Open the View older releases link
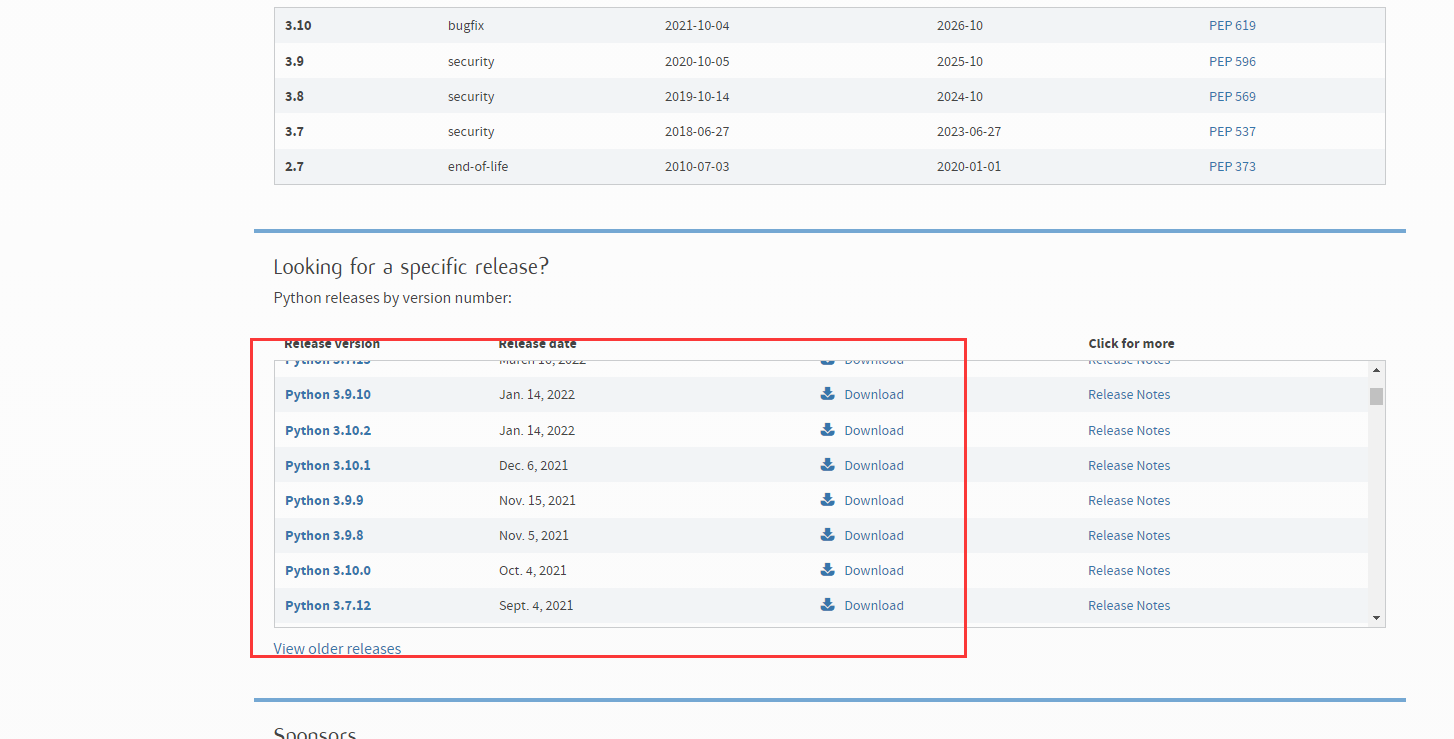The image size is (1454, 739). (x=337, y=648)
